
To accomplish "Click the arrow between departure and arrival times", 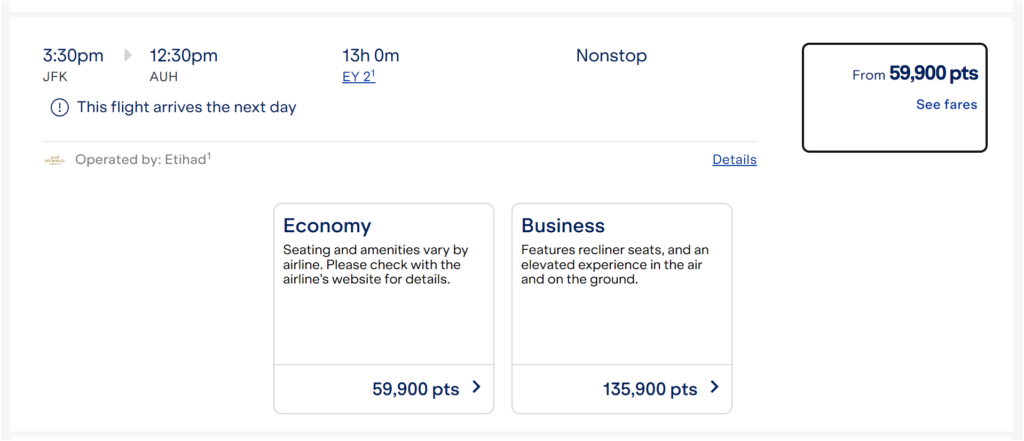I will coord(128,55).
